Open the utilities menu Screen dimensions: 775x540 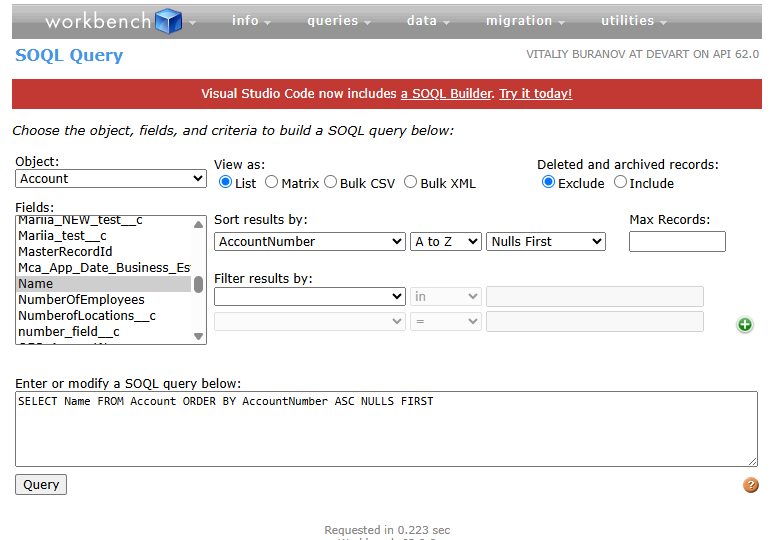(634, 21)
